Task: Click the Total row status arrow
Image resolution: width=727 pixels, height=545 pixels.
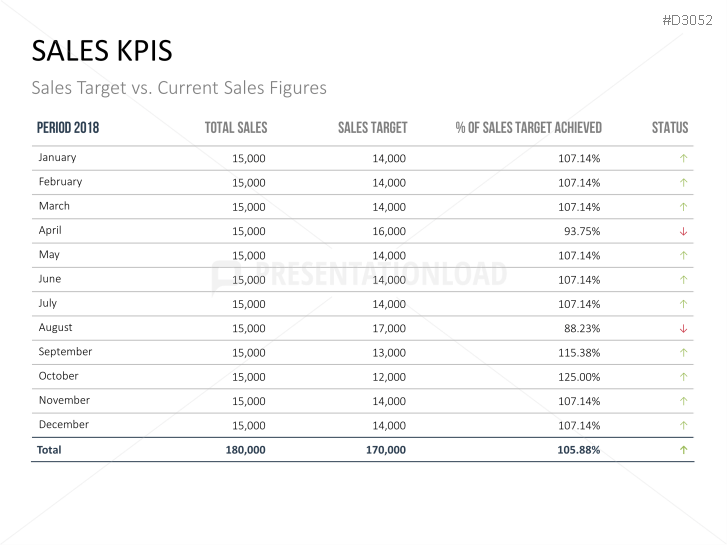Action: click(683, 450)
